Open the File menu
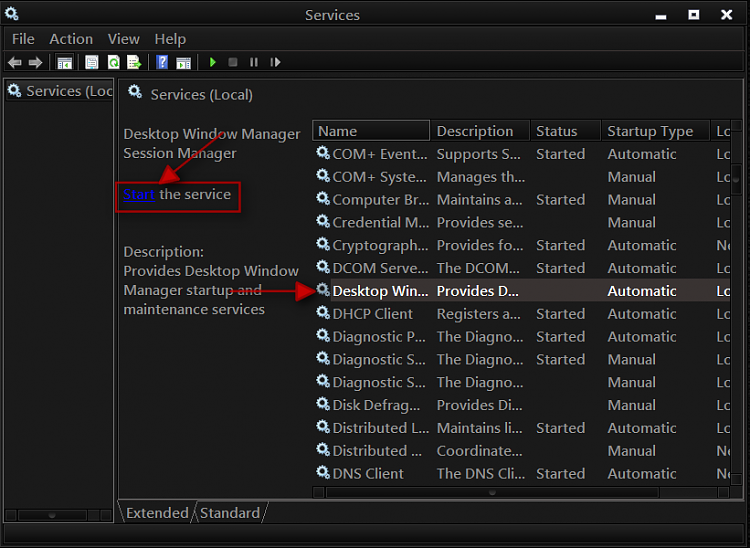The height and width of the screenshot is (548, 750). (23, 39)
